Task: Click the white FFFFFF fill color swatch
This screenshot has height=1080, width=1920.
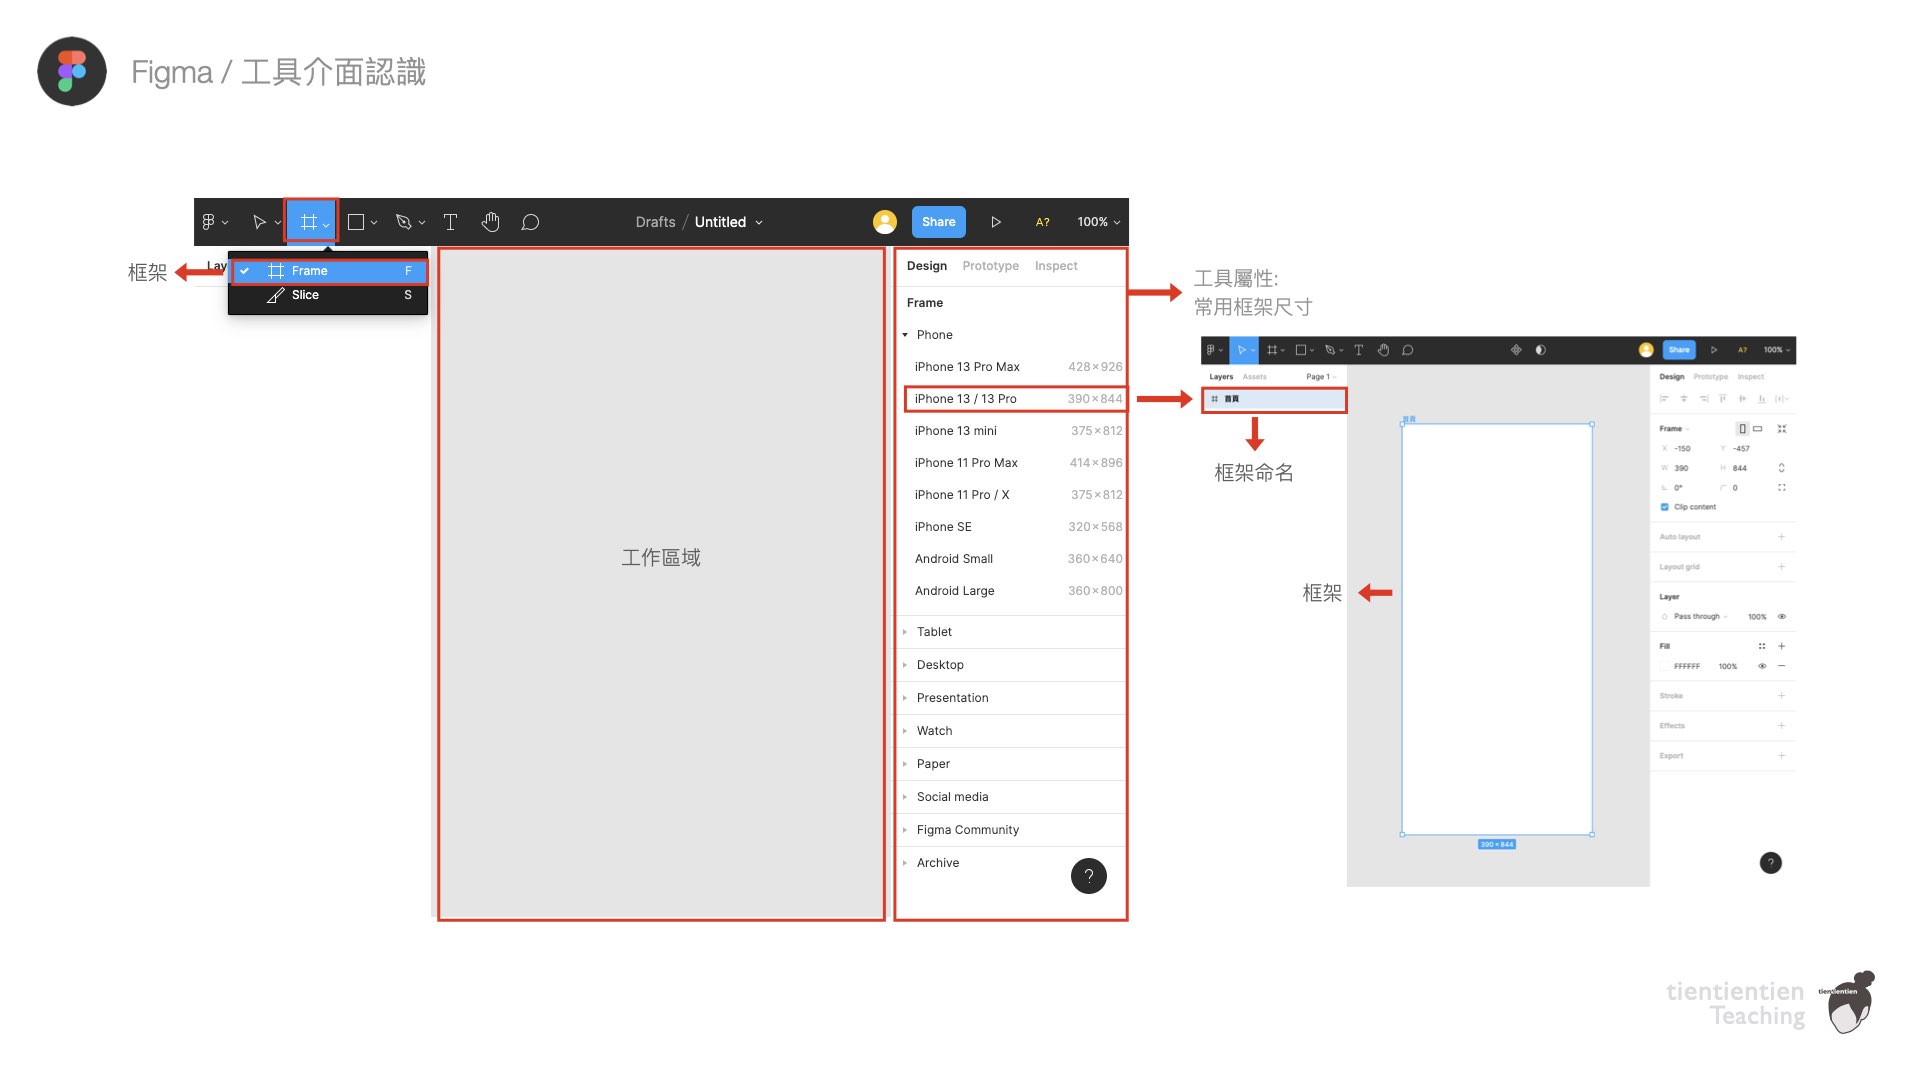Action: tap(1665, 666)
